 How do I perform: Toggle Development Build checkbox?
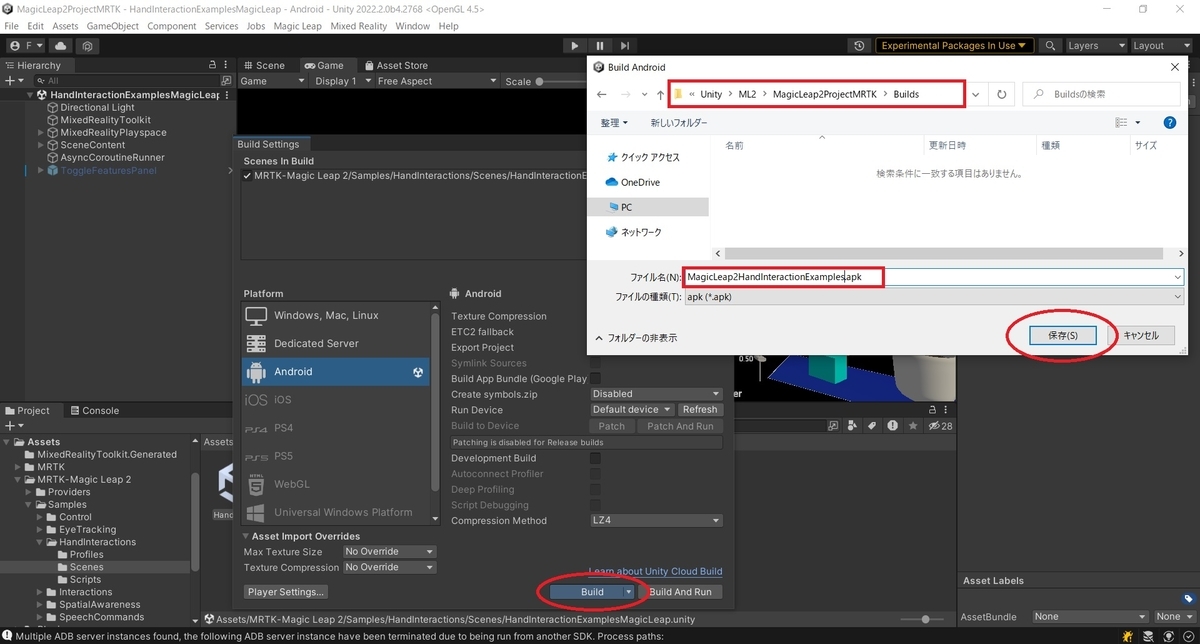click(x=596, y=458)
